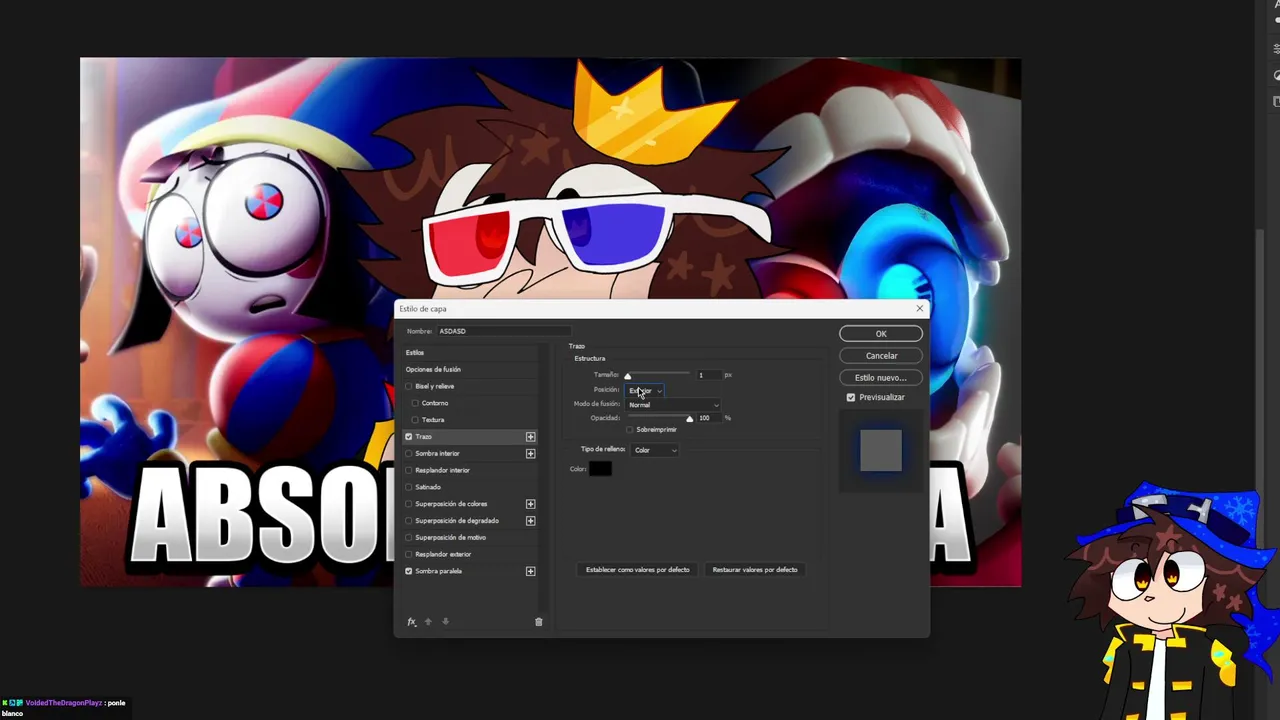Click the move effect down arrow icon
Viewport: 1280px width, 720px height.
(445, 622)
